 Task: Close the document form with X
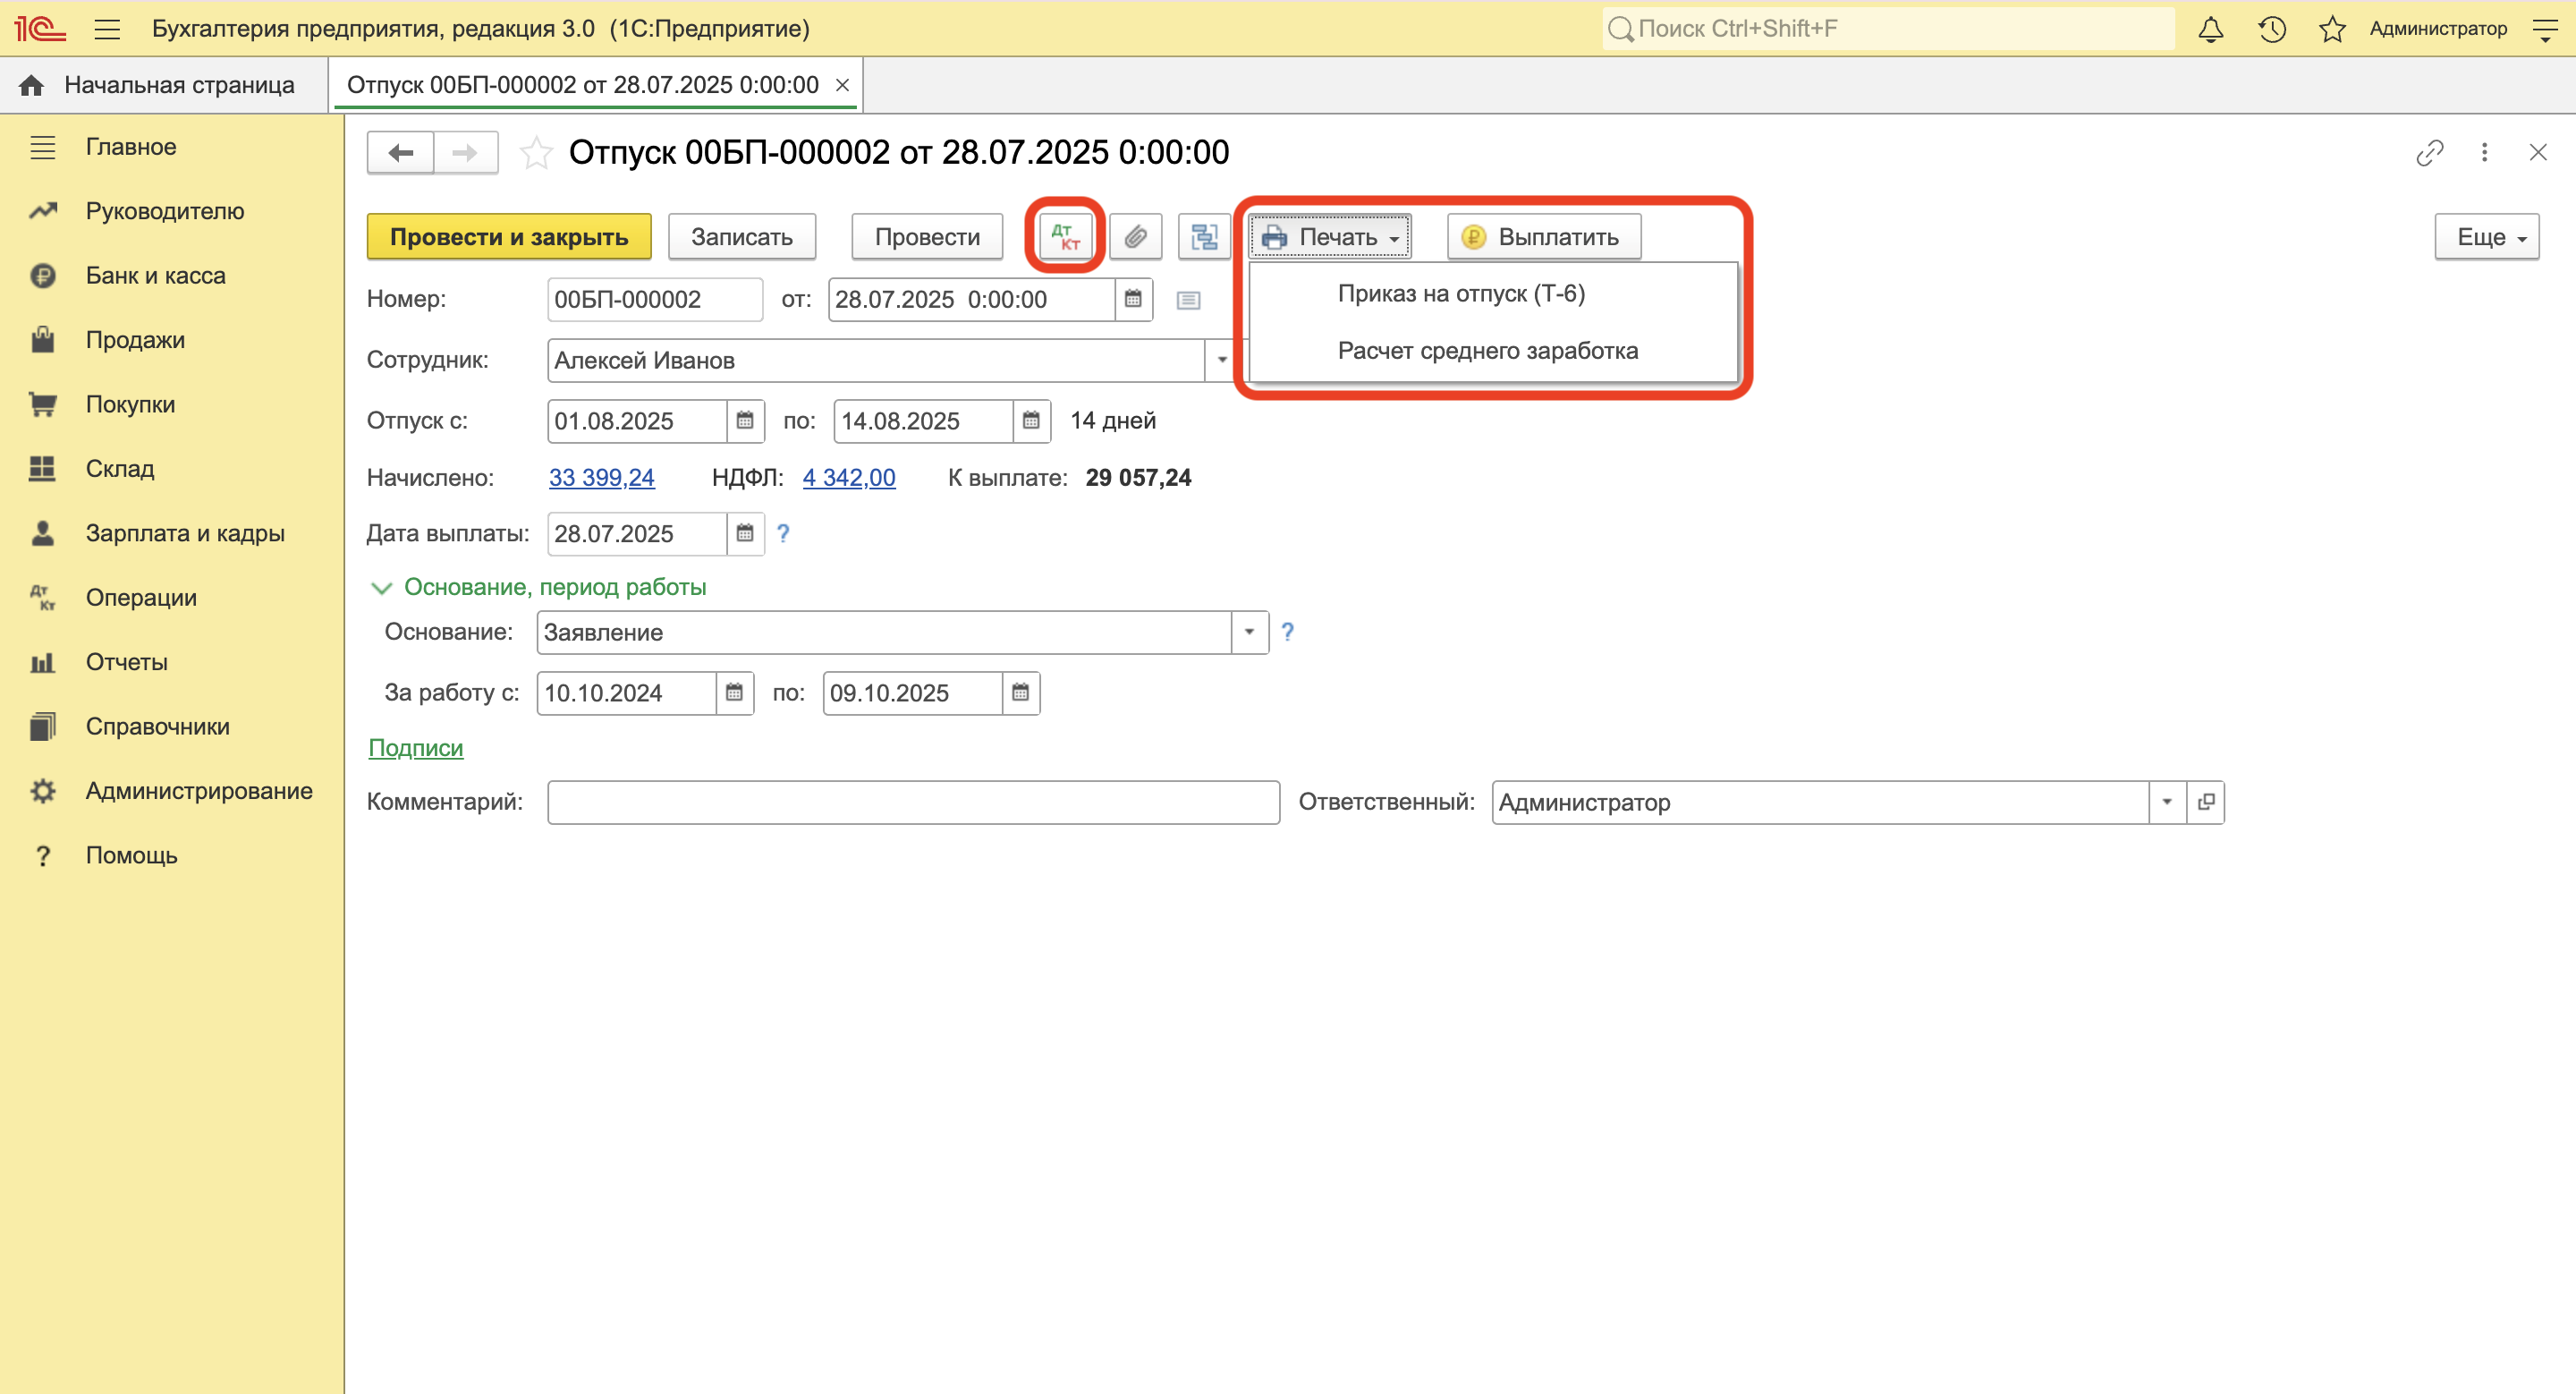(2538, 152)
